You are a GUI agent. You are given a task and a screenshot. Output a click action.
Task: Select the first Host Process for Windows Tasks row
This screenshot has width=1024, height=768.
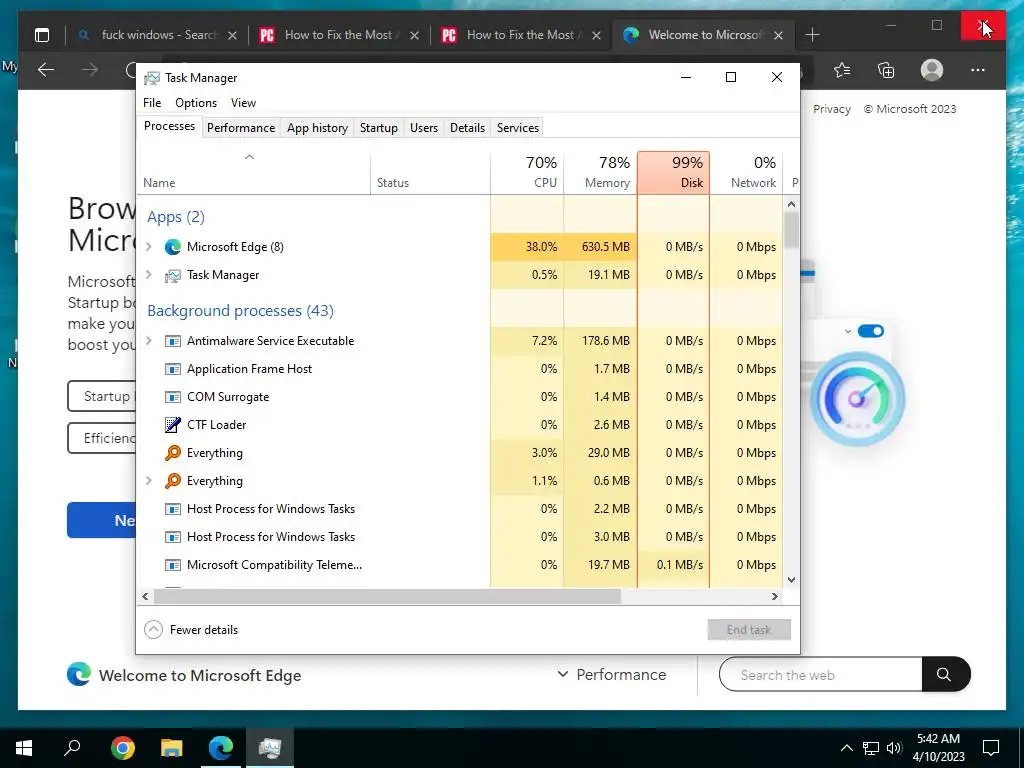pyautogui.click(x=459, y=509)
